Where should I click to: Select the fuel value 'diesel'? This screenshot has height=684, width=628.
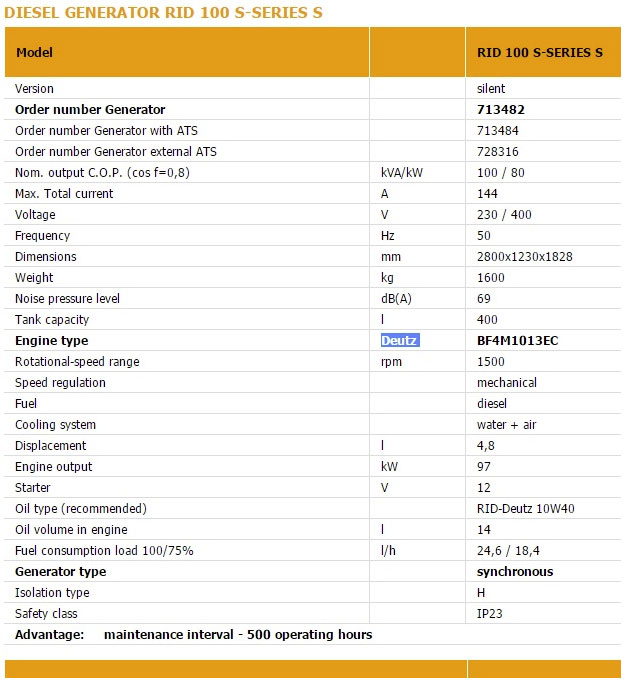[x=492, y=404]
